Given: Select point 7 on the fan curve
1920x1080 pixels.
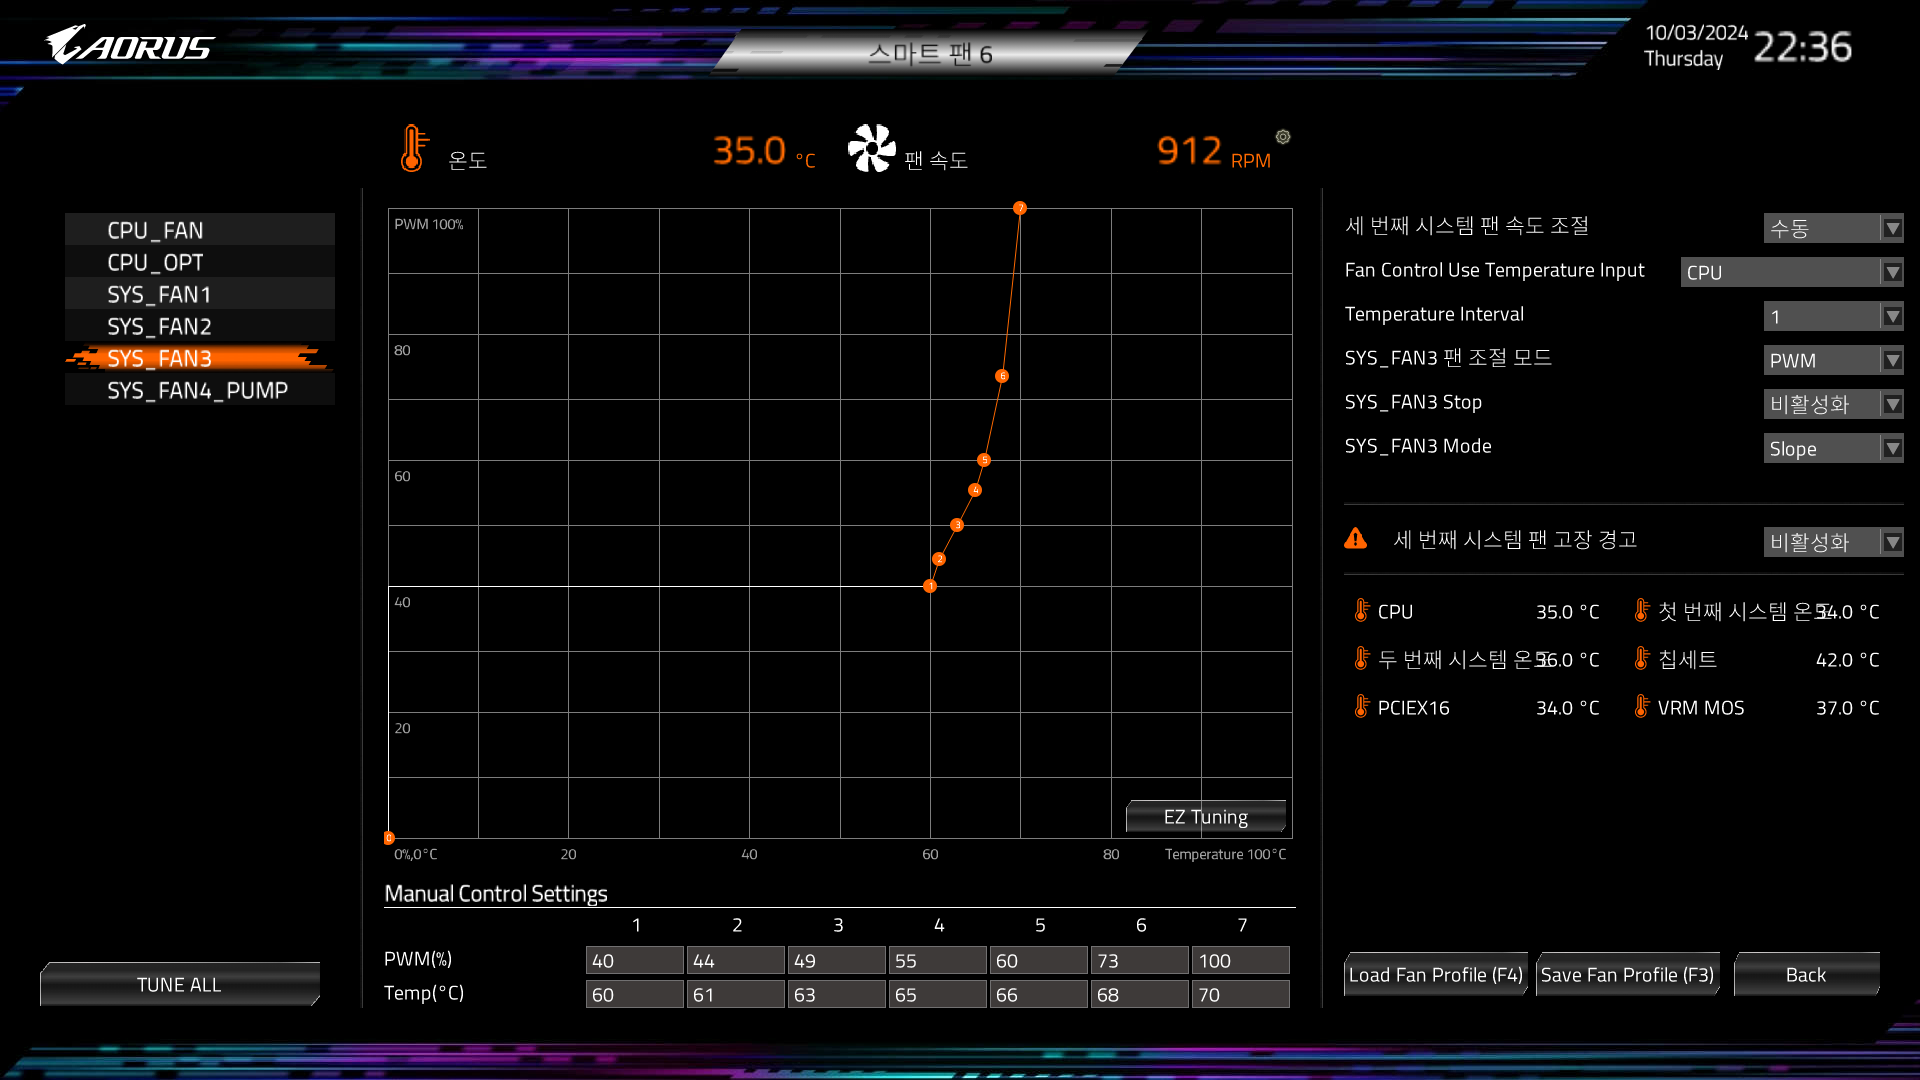Looking at the screenshot, I should pos(1020,207).
